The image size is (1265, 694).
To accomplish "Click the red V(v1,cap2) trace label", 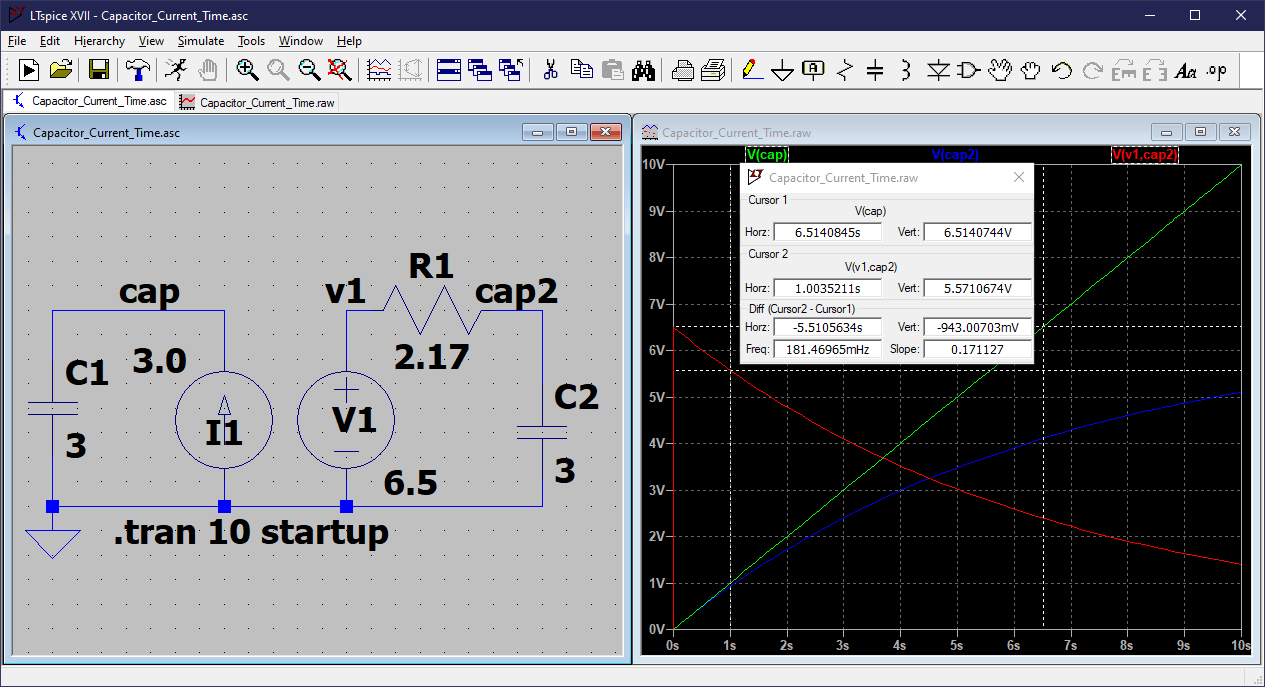I will pos(1144,155).
